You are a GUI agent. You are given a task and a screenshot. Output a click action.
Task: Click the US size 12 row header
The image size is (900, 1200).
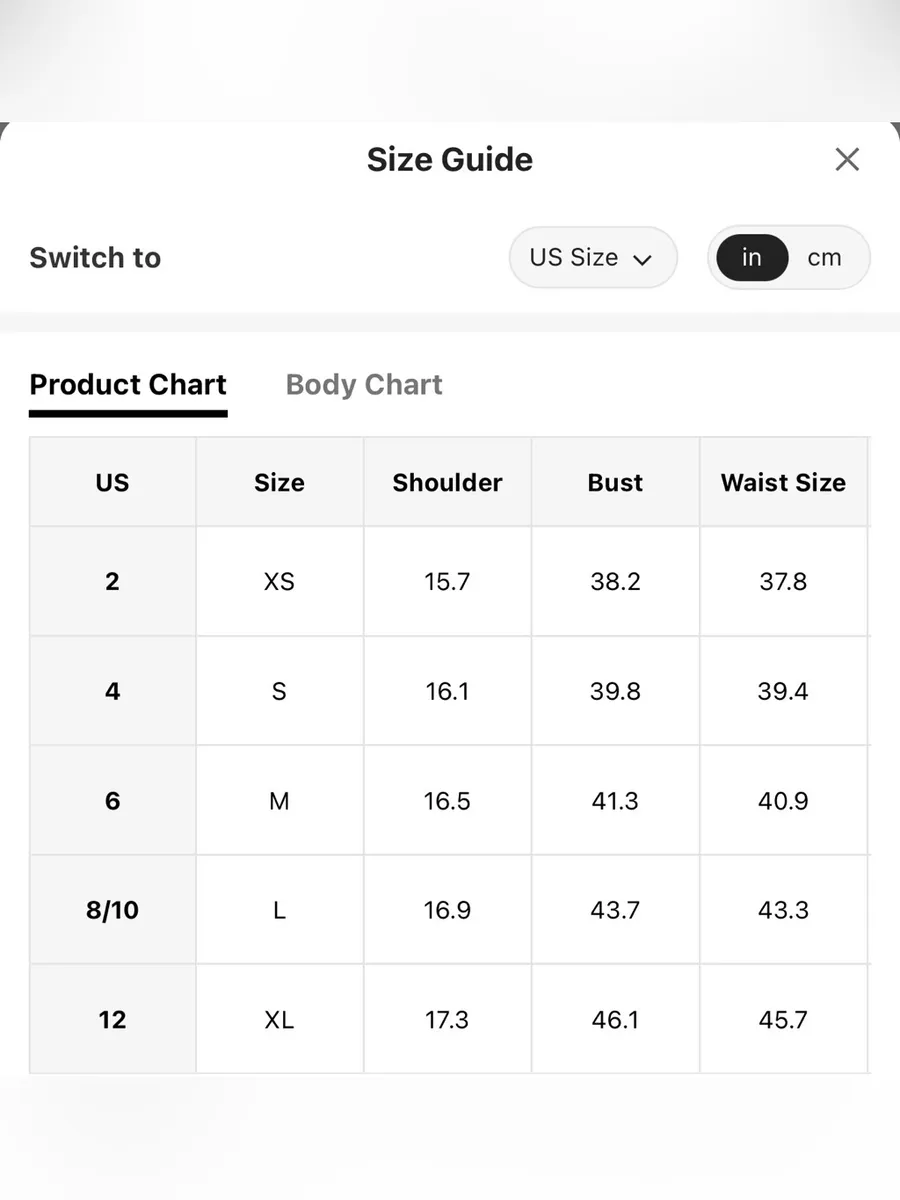112,1020
